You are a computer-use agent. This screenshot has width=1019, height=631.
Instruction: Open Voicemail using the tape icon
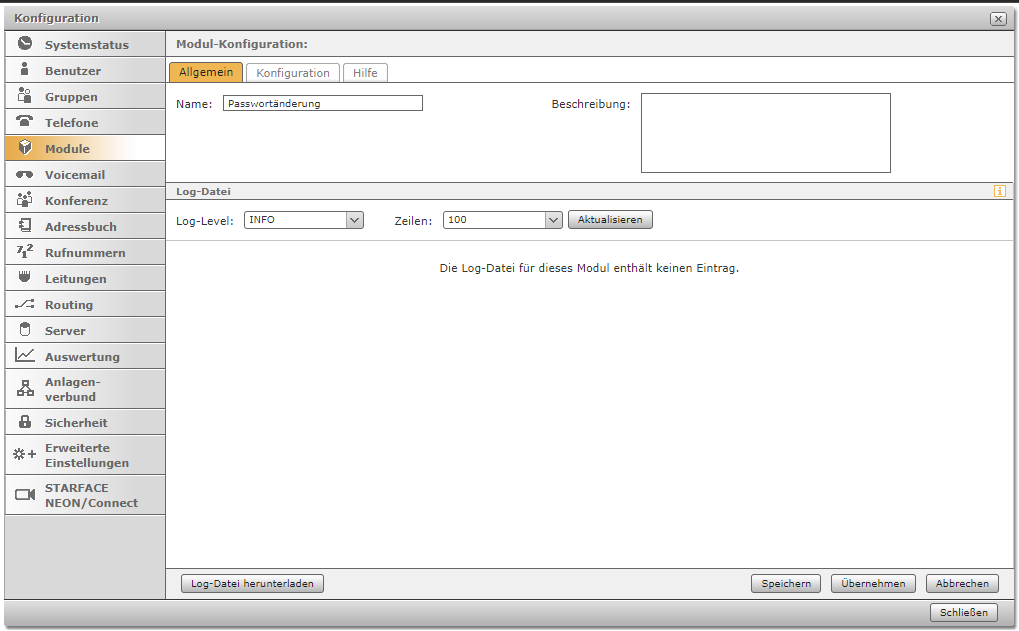pyautogui.click(x=25, y=174)
